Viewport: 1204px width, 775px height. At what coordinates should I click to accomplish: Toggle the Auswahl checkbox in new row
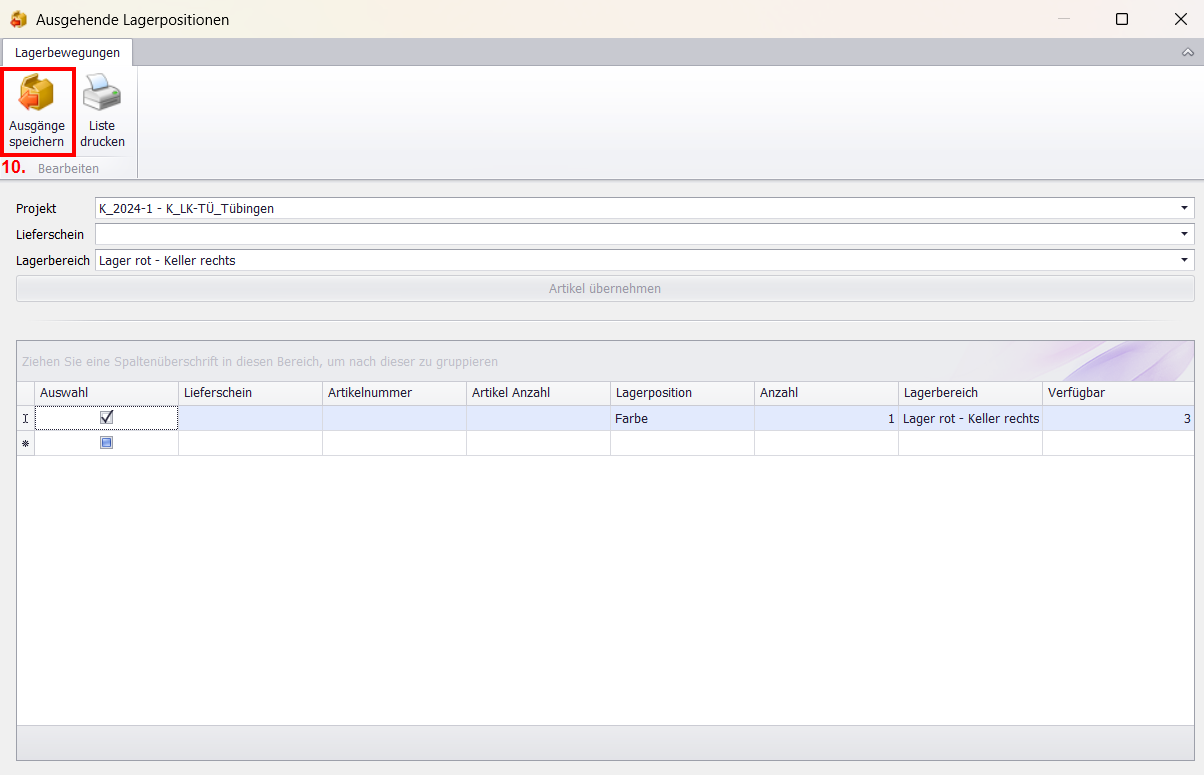(x=107, y=443)
